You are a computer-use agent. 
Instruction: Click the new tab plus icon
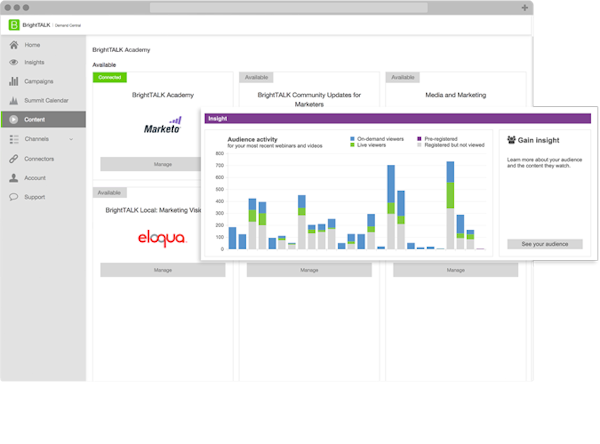pos(525,7)
